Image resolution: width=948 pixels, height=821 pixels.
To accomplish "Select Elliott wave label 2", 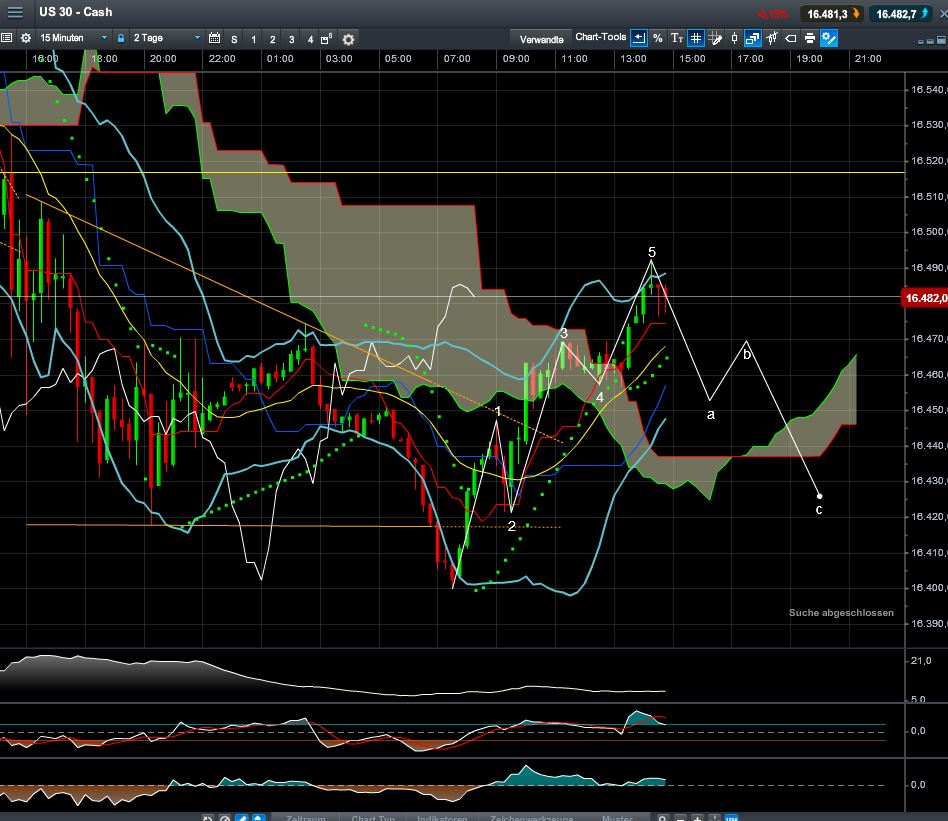I will tap(511, 526).
